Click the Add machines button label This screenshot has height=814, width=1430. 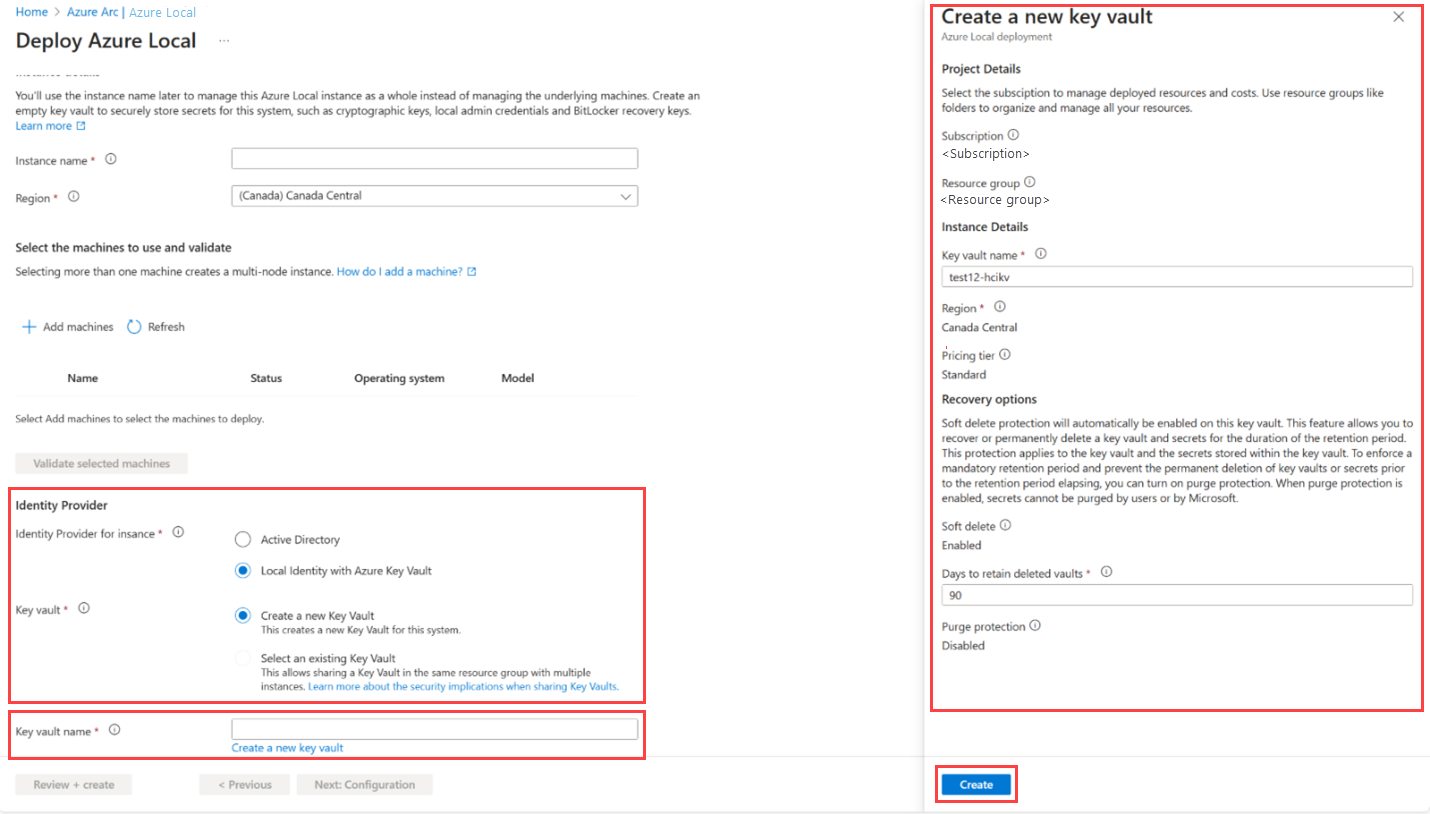pyautogui.click(x=78, y=327)
